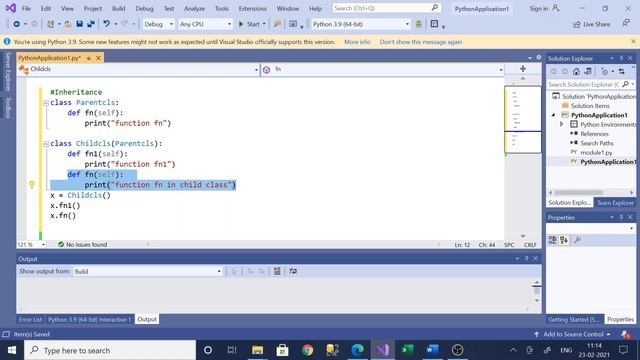The image size is (640, 360).
Task: Select module1.py in Solution Explorer
Action: [596, 152]
